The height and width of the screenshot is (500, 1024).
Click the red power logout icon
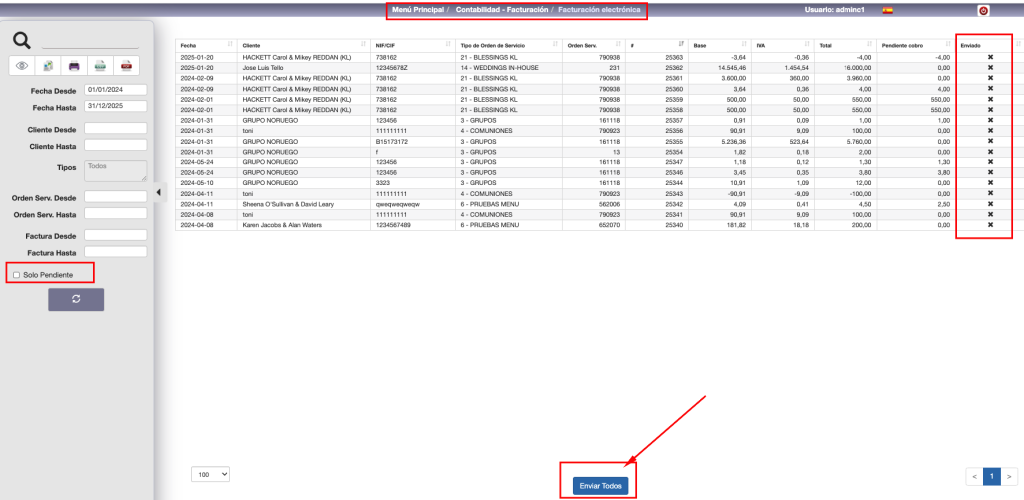[983, 11]
